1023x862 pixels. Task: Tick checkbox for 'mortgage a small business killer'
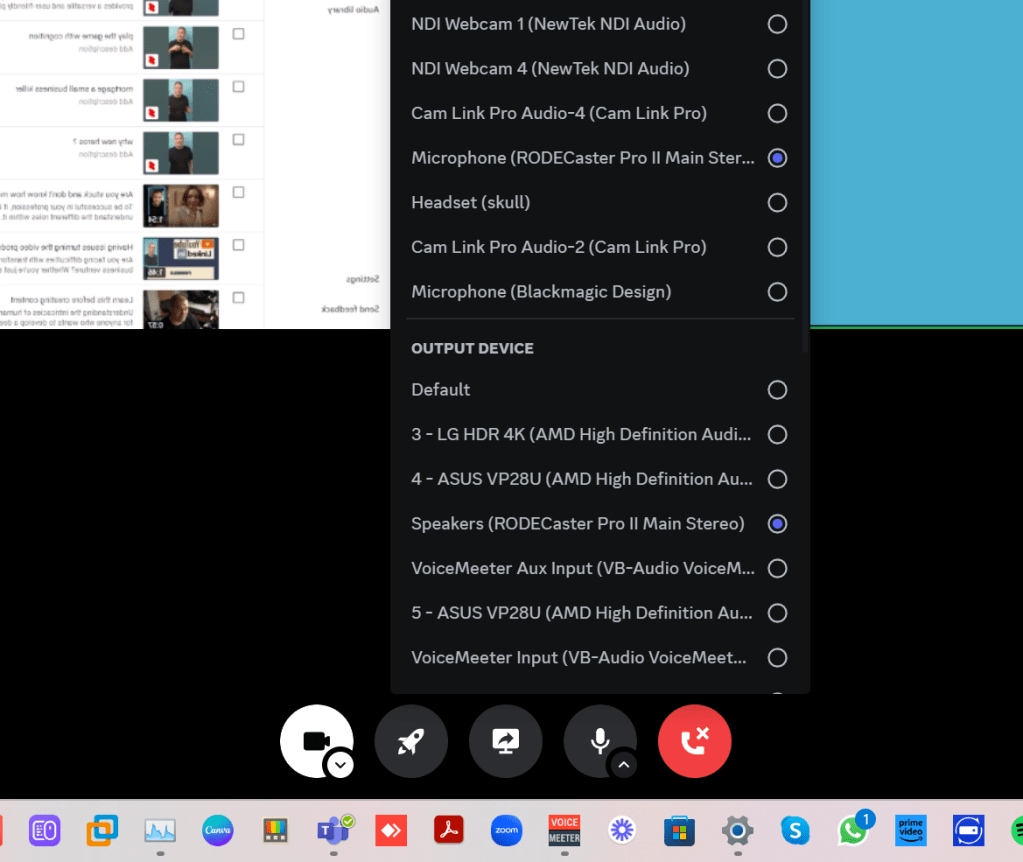(x=239, y=87)
